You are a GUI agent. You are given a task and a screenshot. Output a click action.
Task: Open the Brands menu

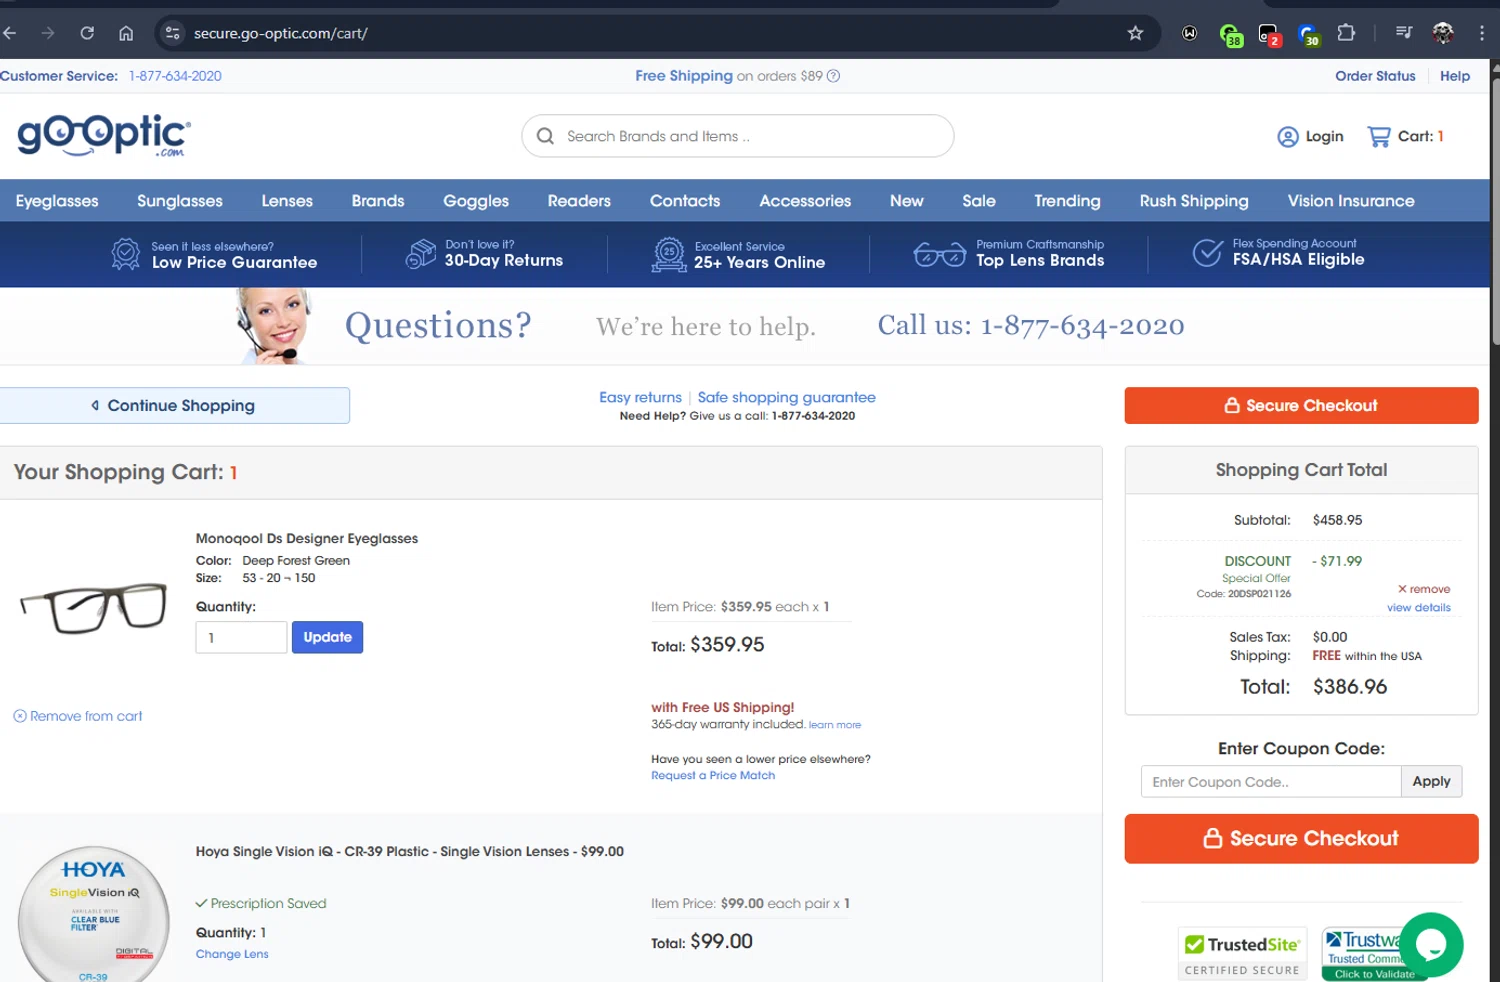click(378, 201)
